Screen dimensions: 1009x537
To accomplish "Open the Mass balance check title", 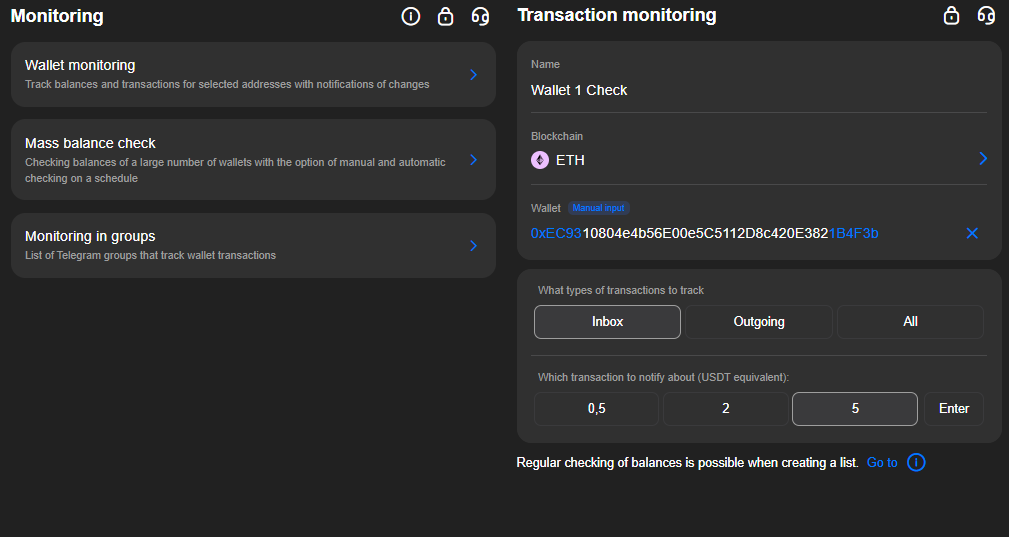I will (90, 143).
